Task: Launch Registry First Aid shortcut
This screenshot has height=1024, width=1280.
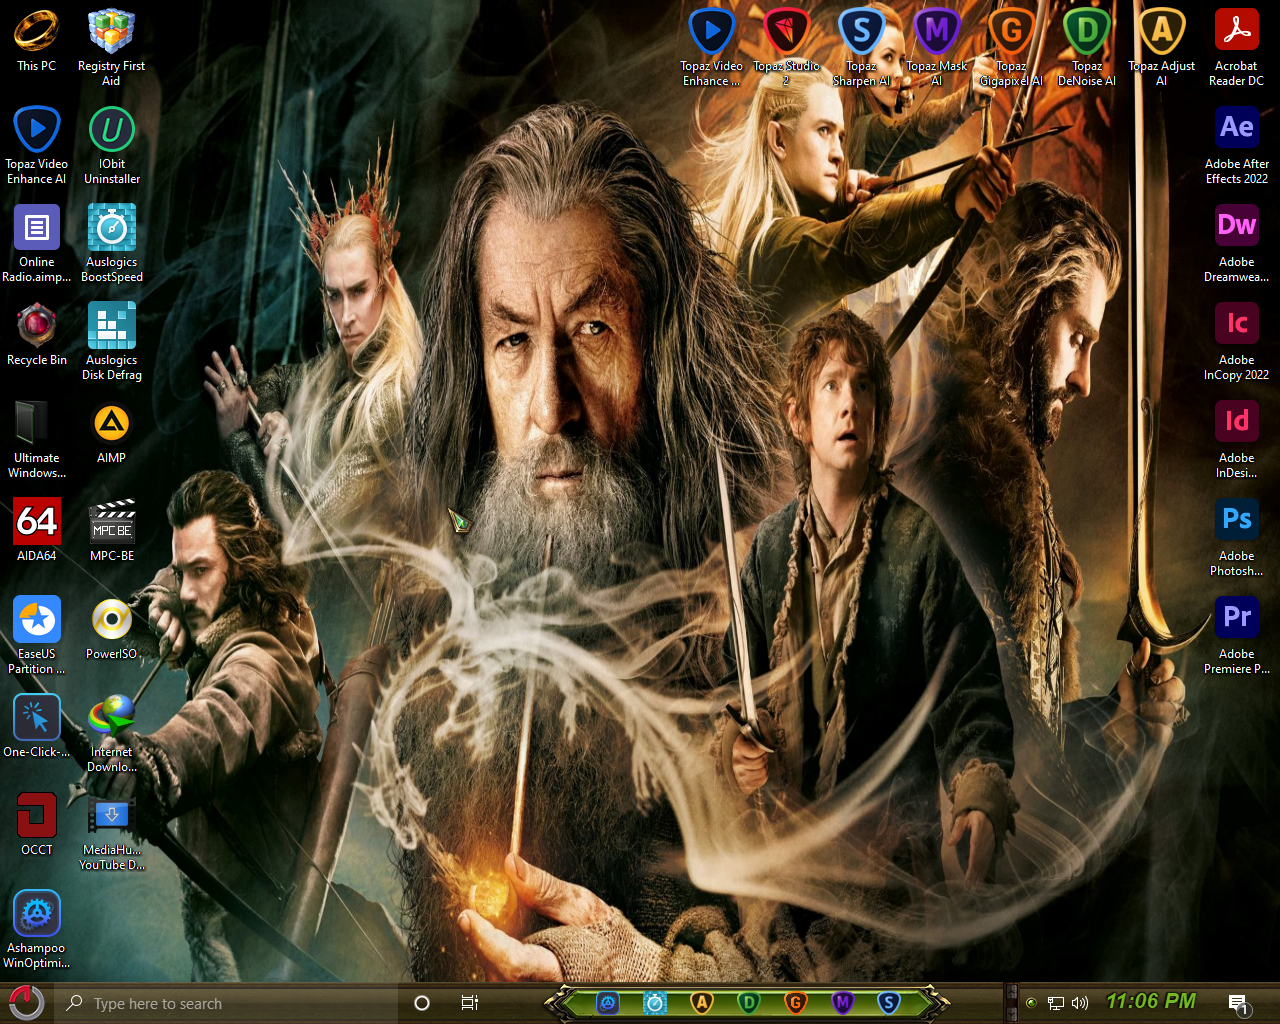Action: pos(111,47)
